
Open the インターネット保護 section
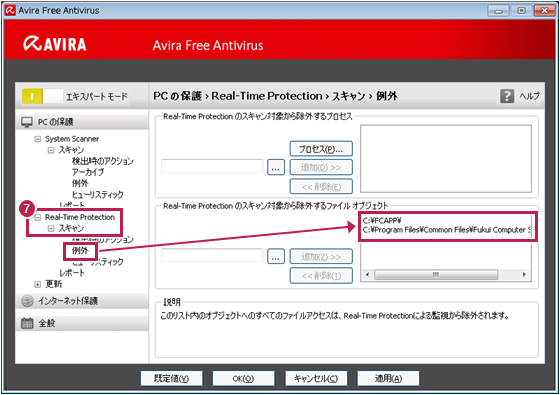point(82,301)
